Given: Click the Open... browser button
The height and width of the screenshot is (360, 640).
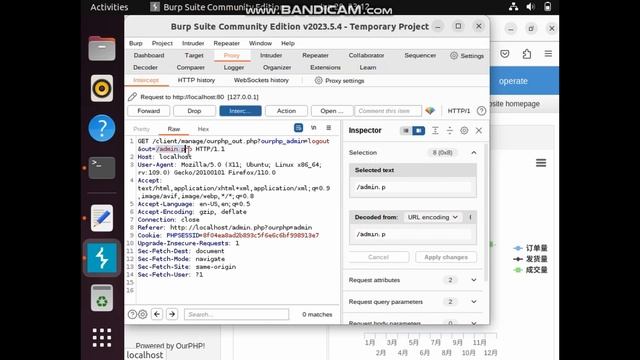Looking at the screenshot, I should (x=331, y=111).
